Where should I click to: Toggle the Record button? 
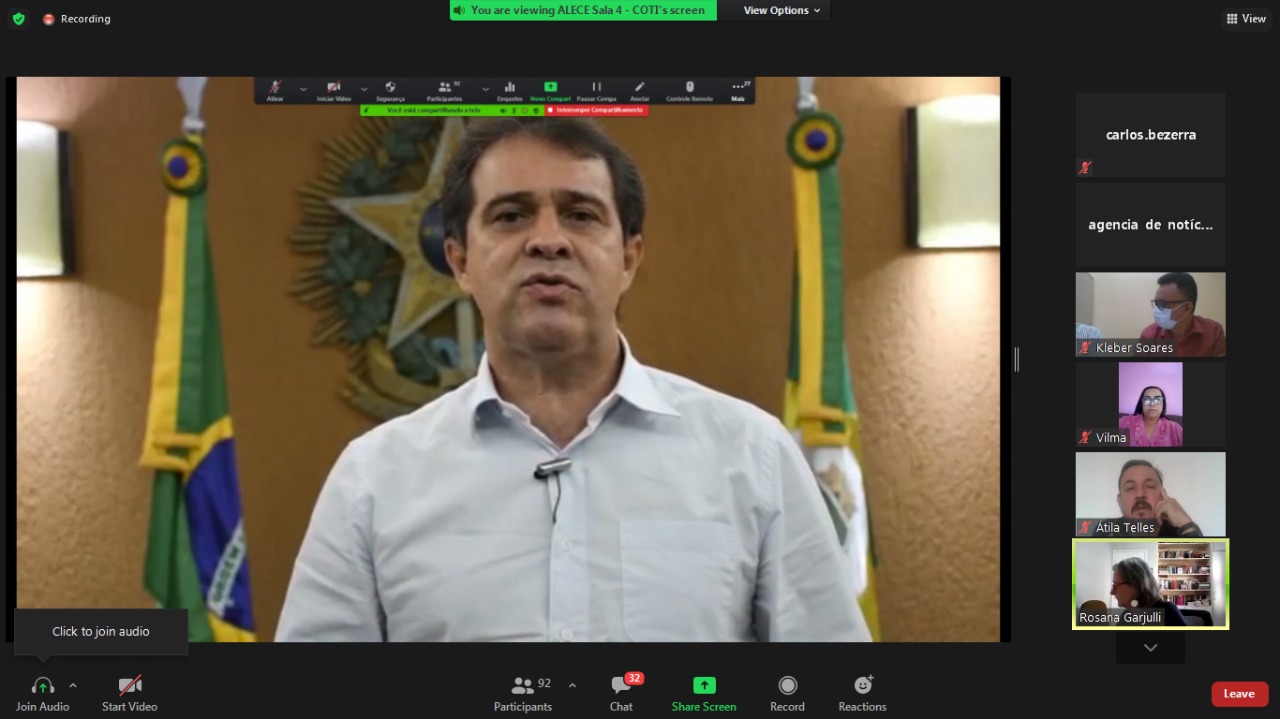coord(787,693)
